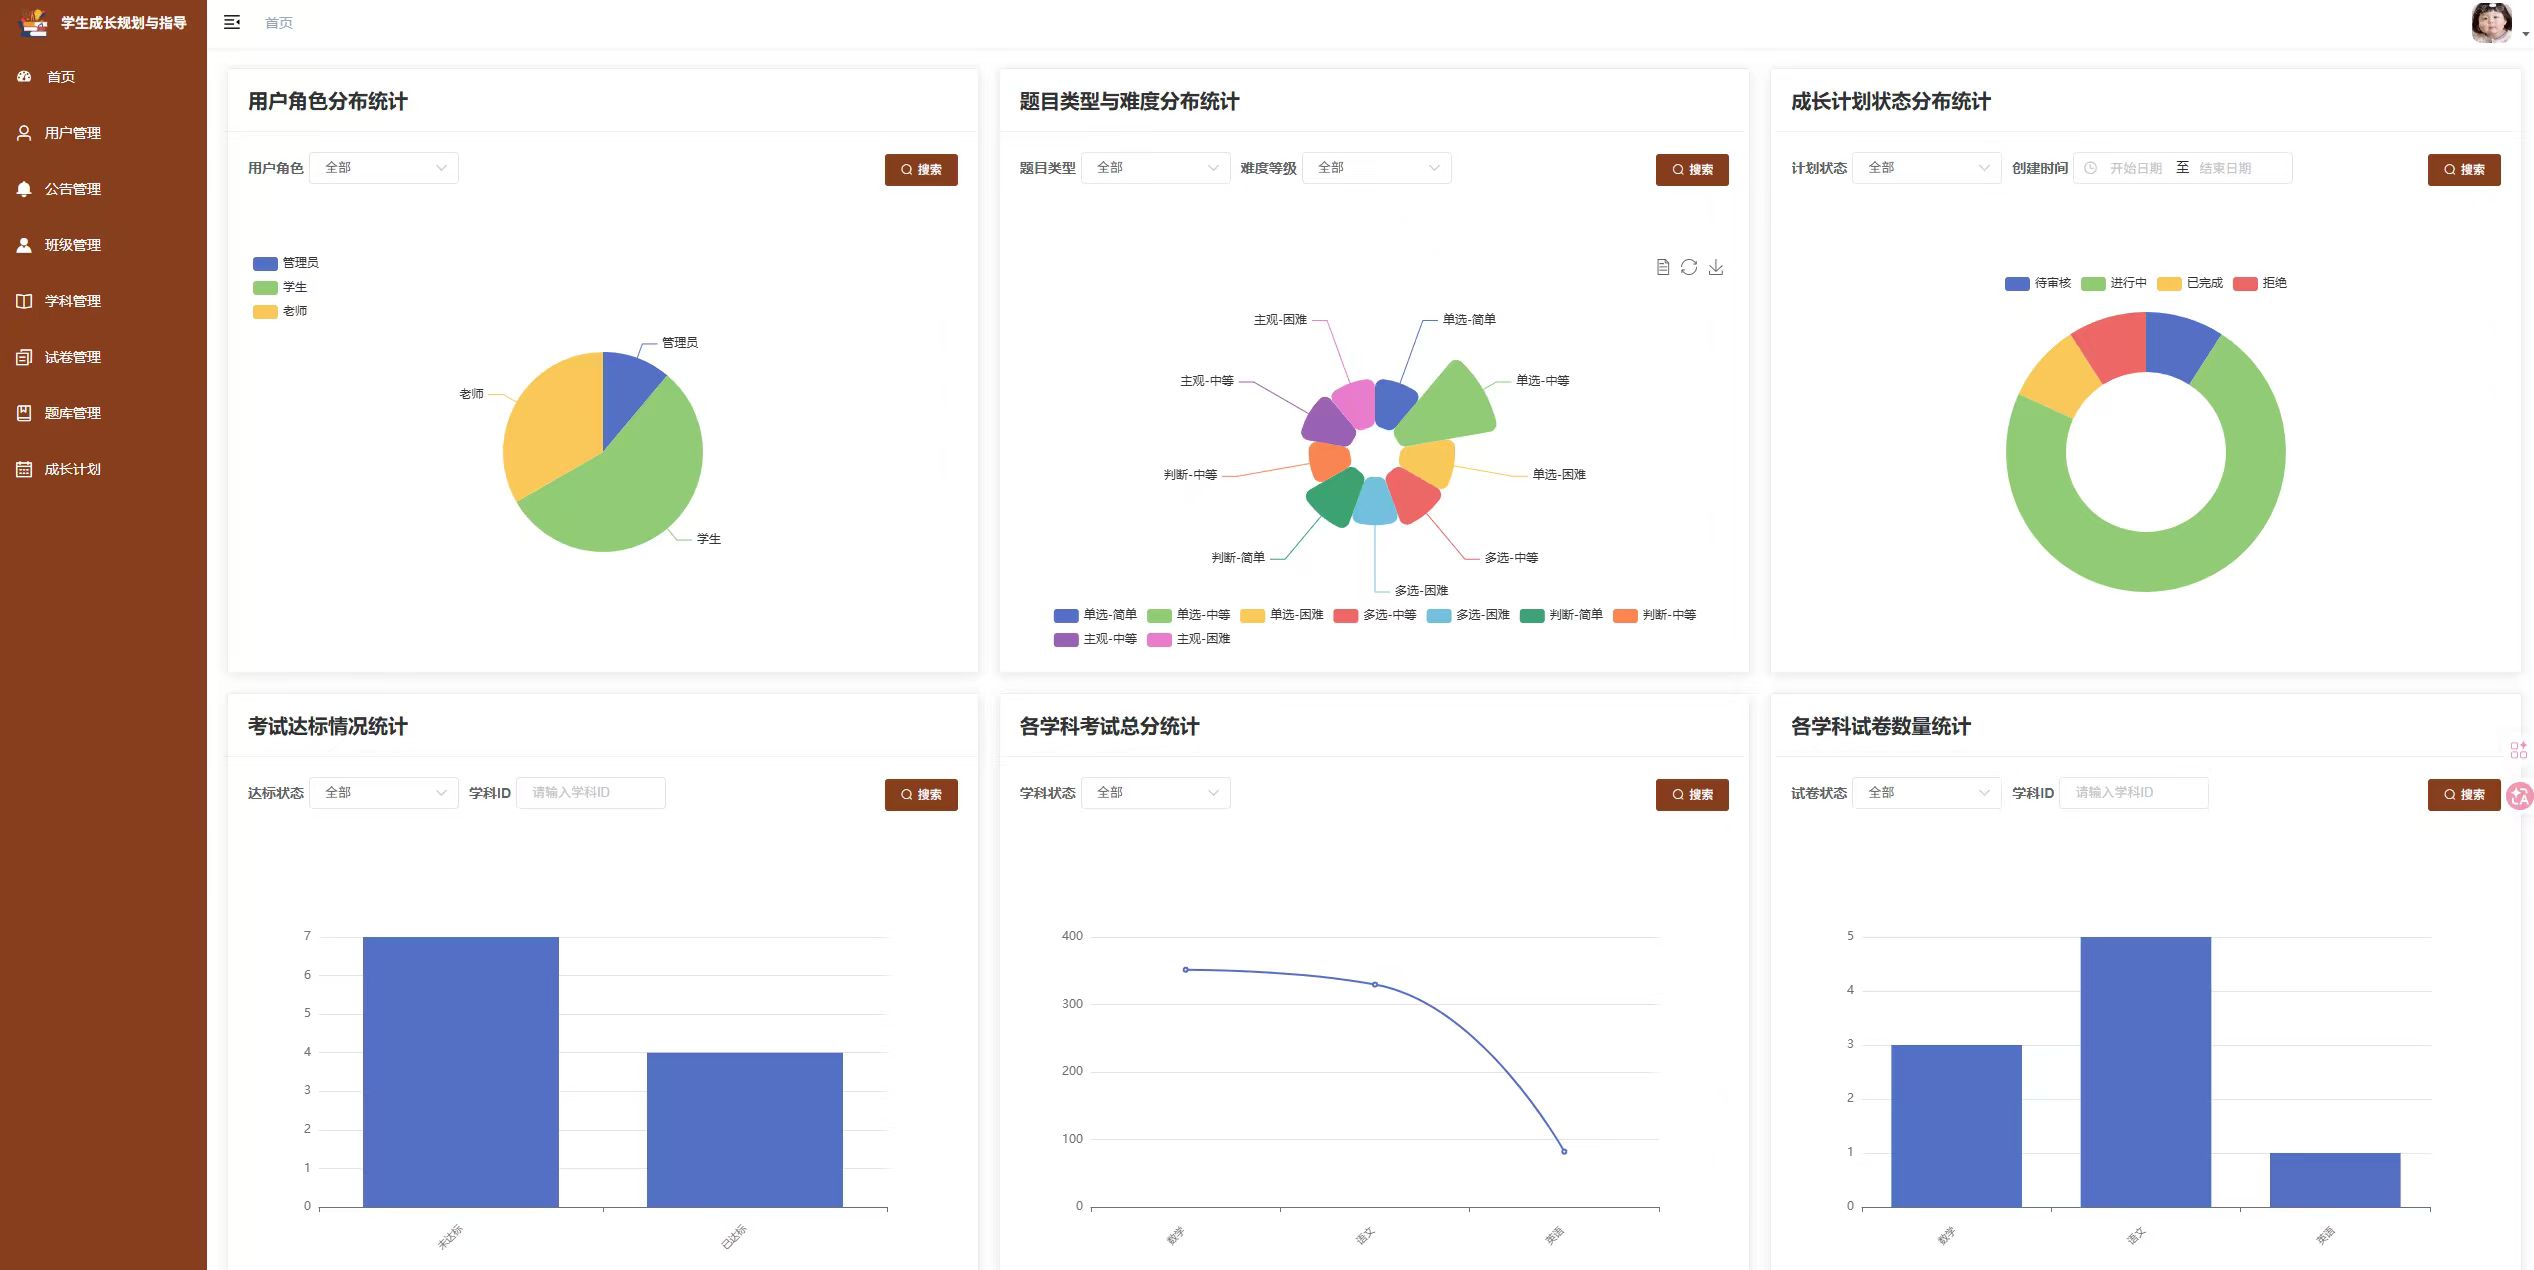Click the book icon beside 学科管理

pyautogui.click(x=24, y=301)
